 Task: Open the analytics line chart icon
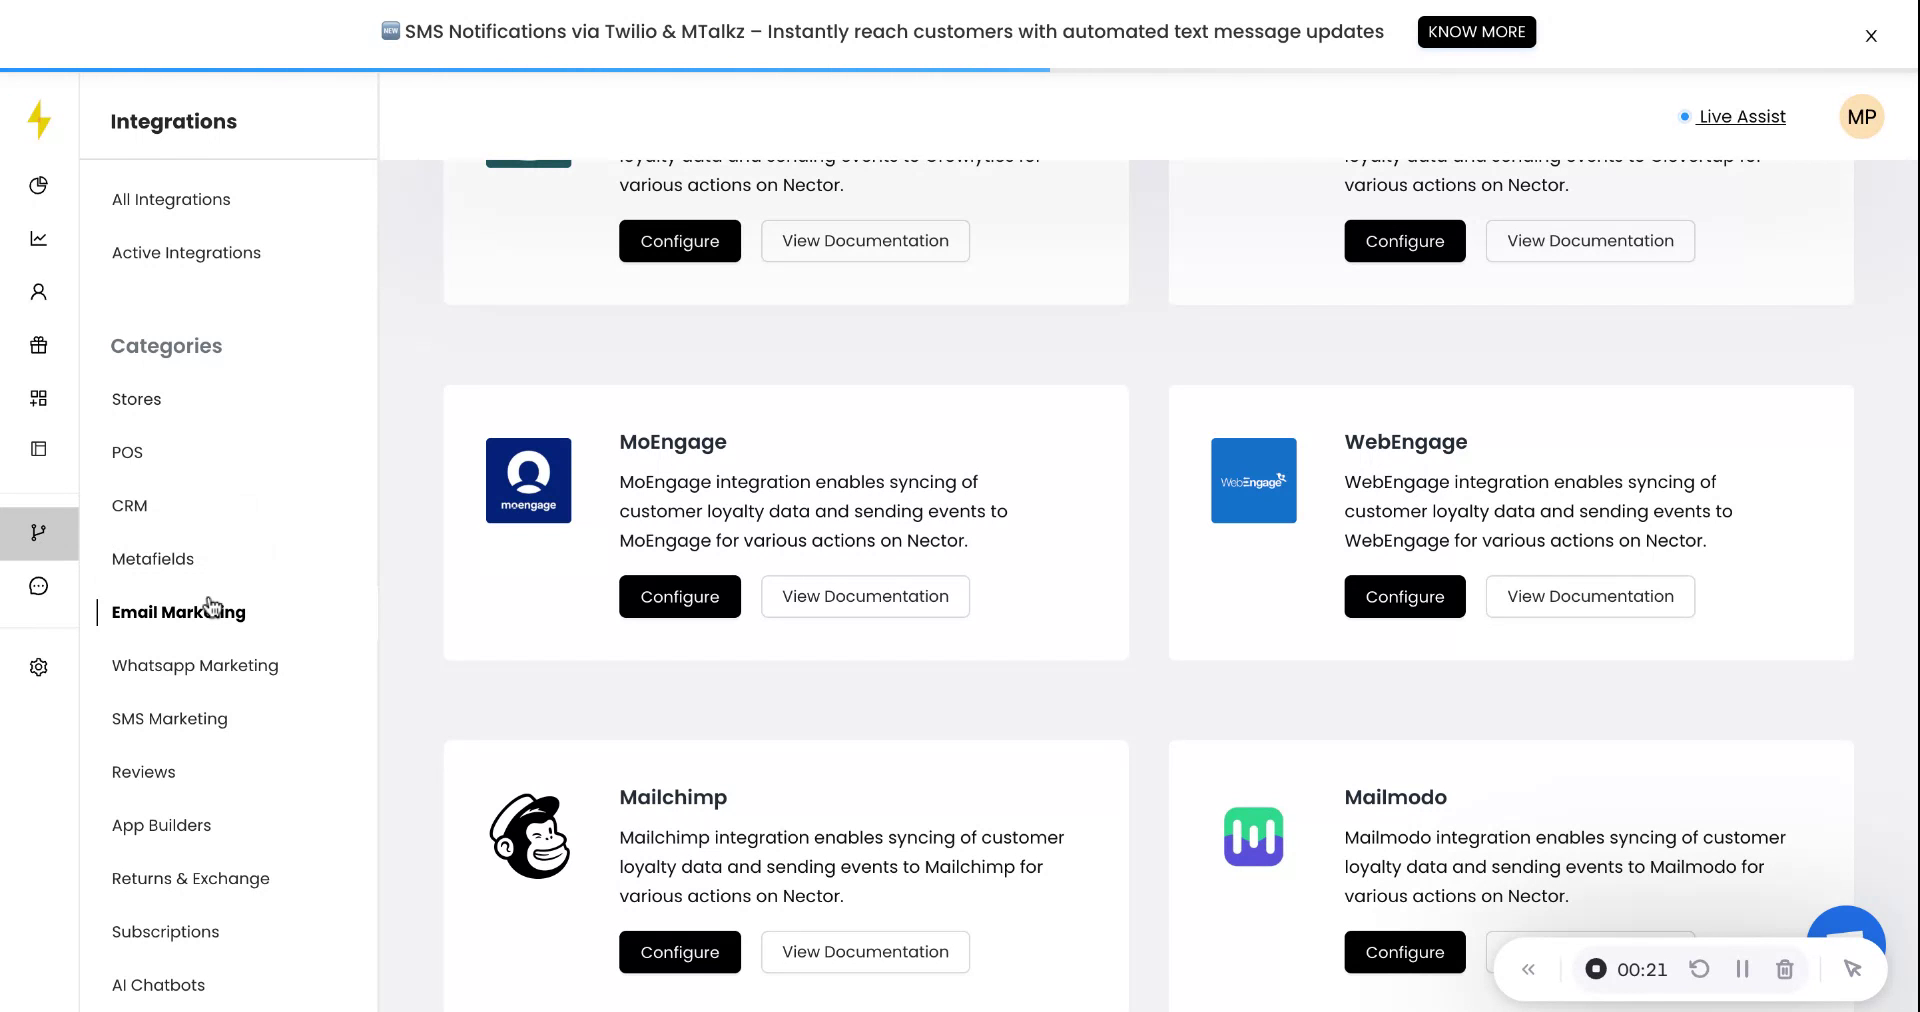pyautogui.click(x=39, y=238)
